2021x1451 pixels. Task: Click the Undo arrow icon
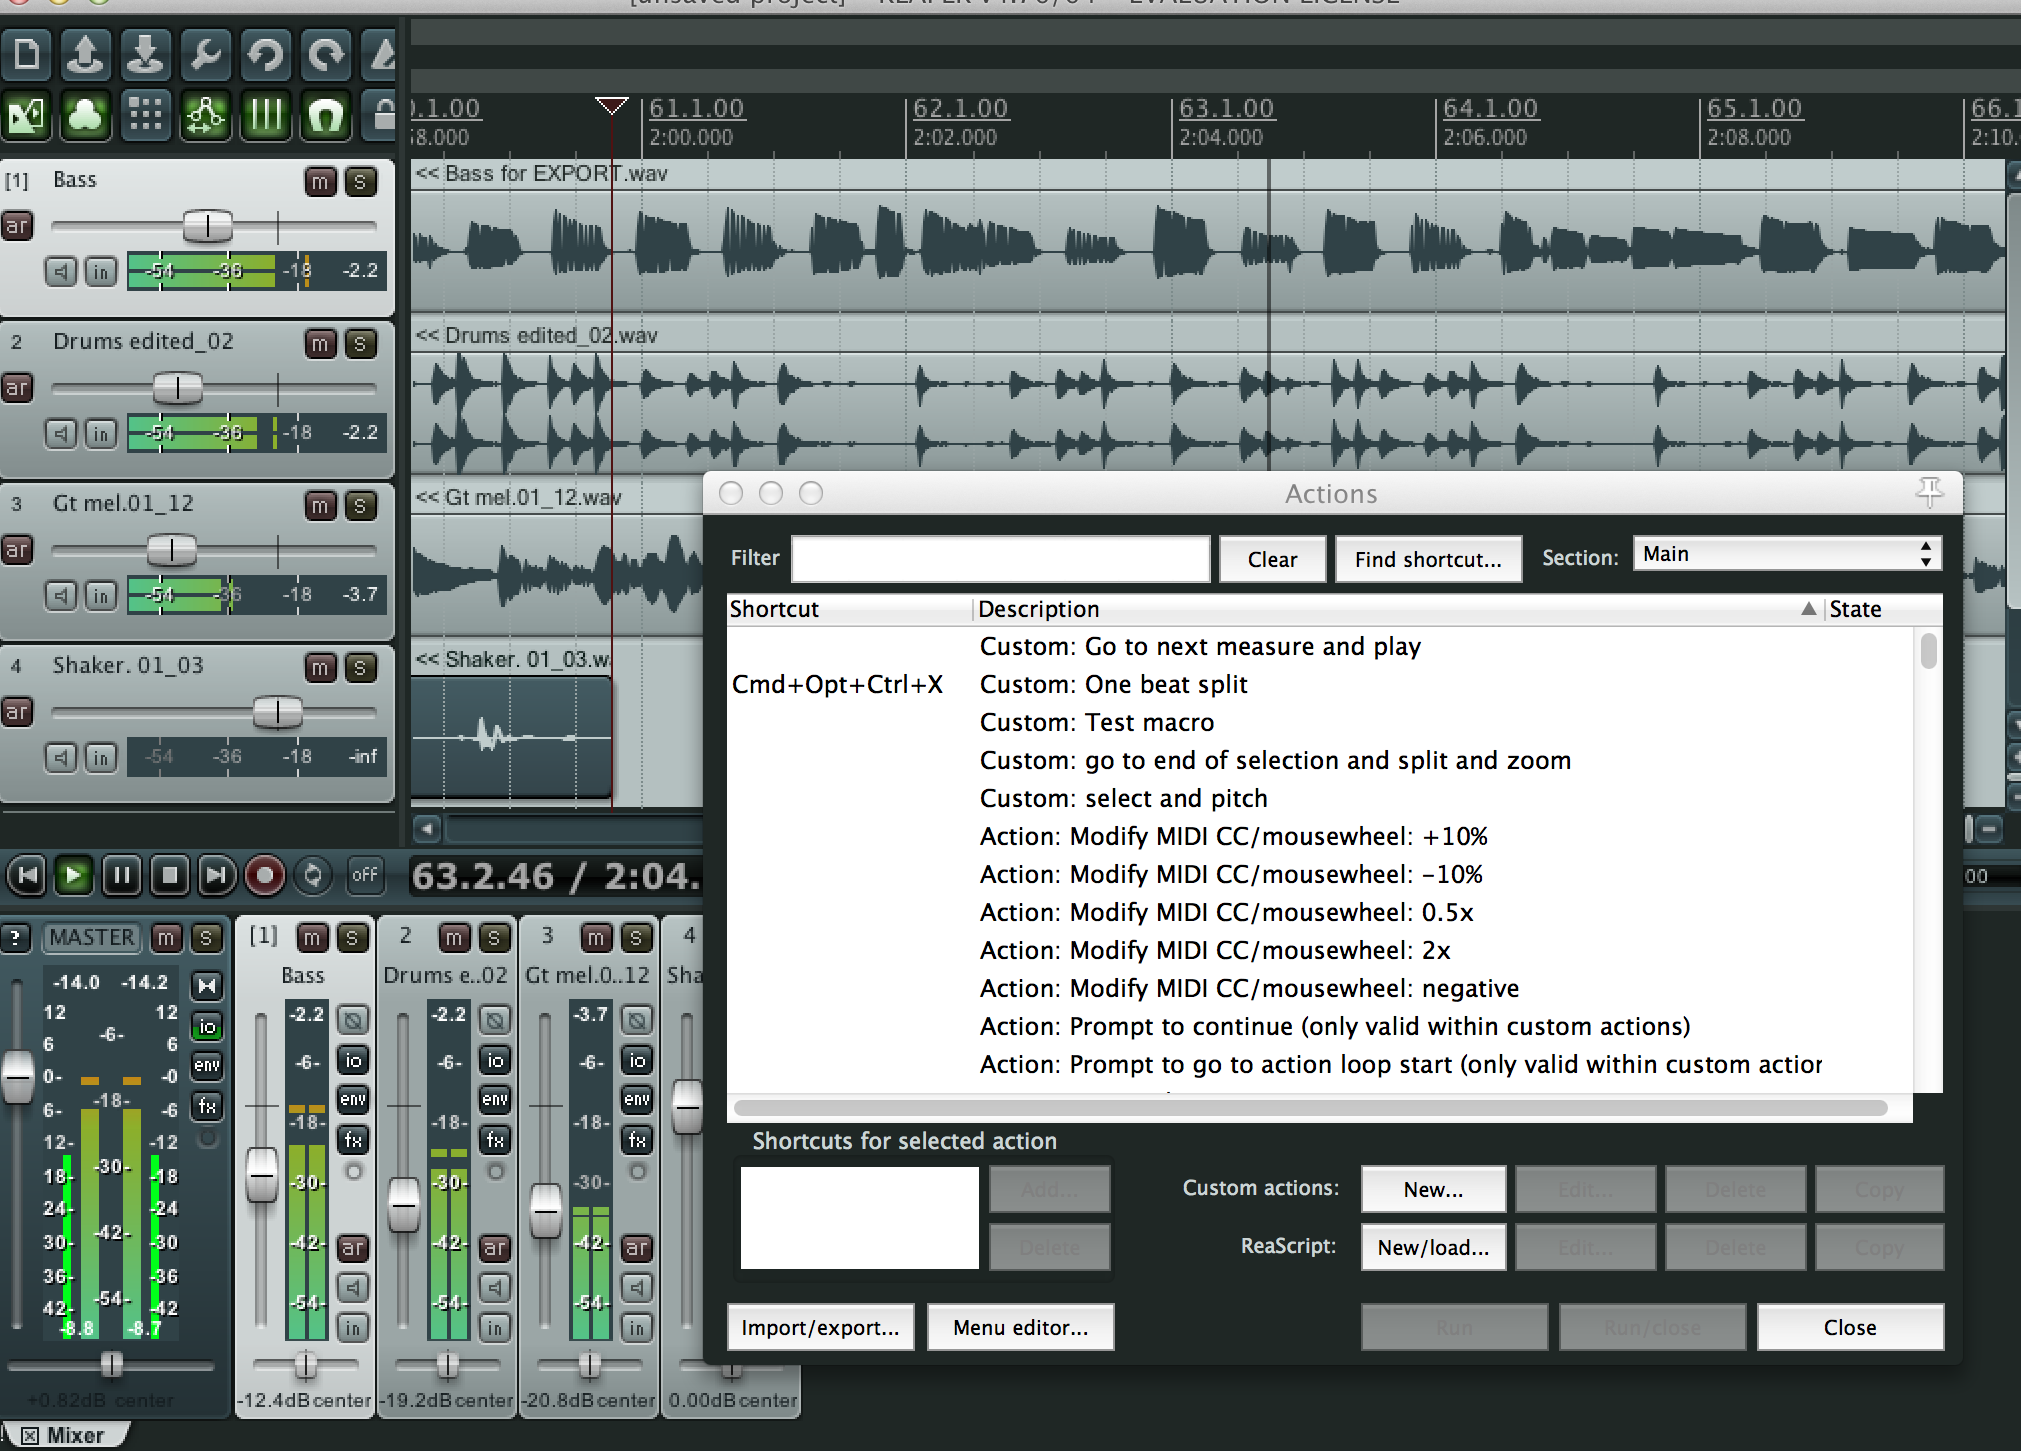pos(266,54)
